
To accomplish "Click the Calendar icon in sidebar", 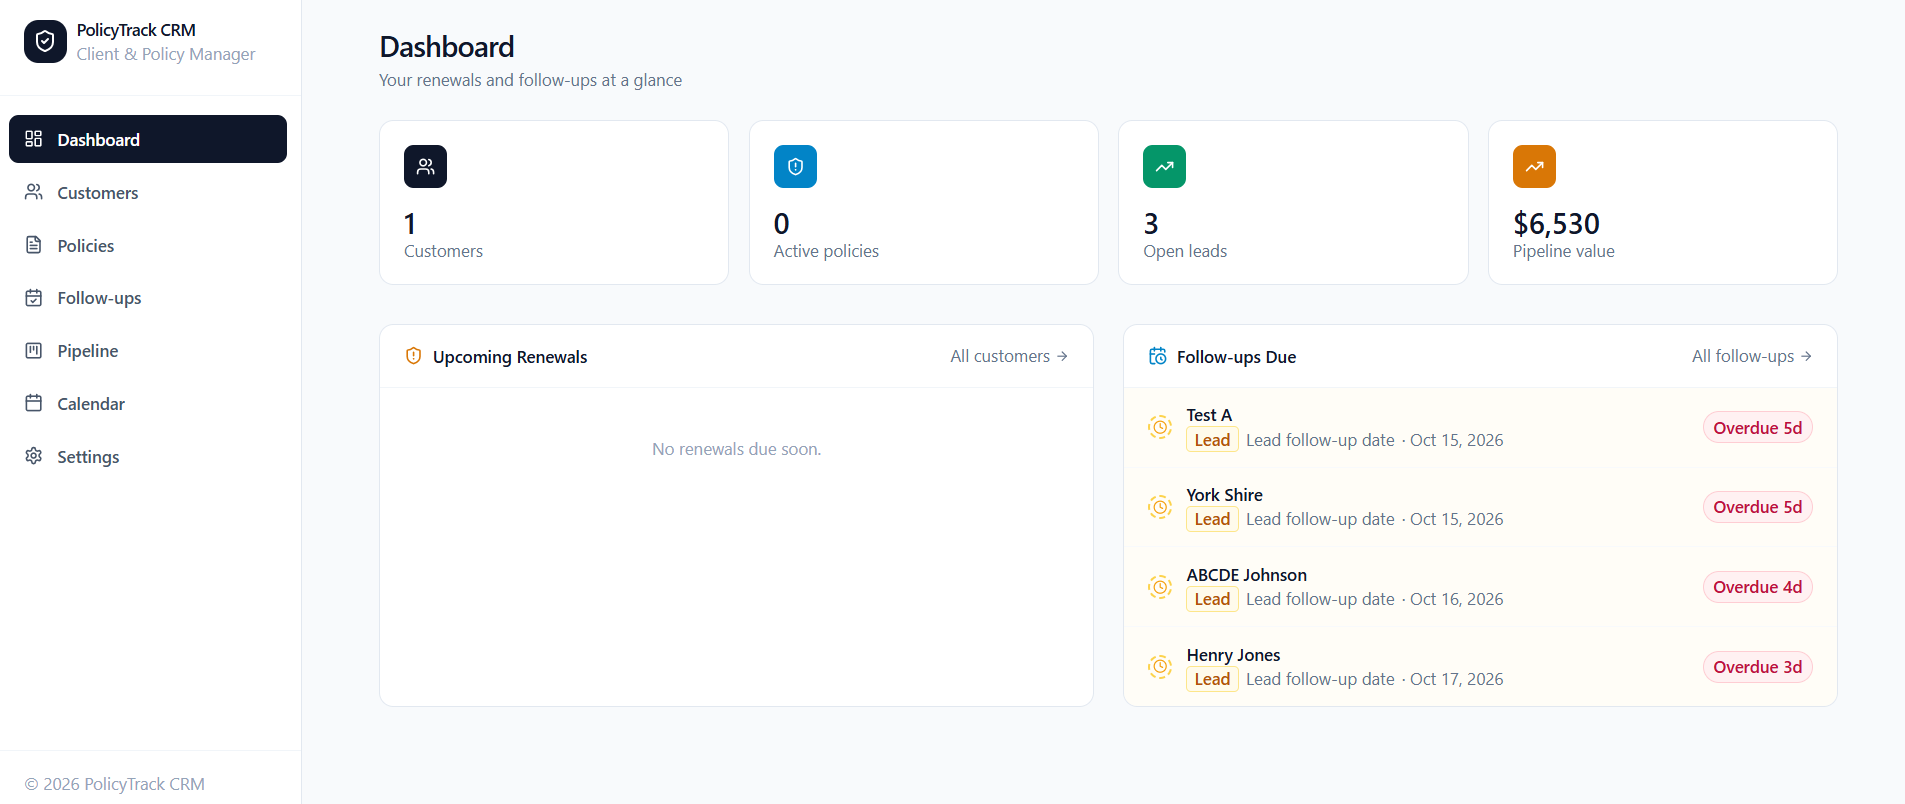I will point(34,403).
